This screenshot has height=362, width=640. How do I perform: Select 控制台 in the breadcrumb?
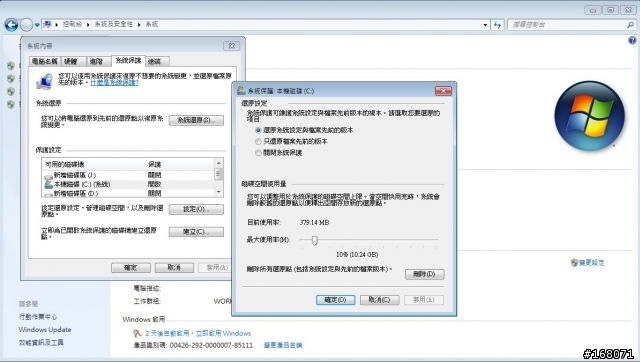tap(72, 24)
